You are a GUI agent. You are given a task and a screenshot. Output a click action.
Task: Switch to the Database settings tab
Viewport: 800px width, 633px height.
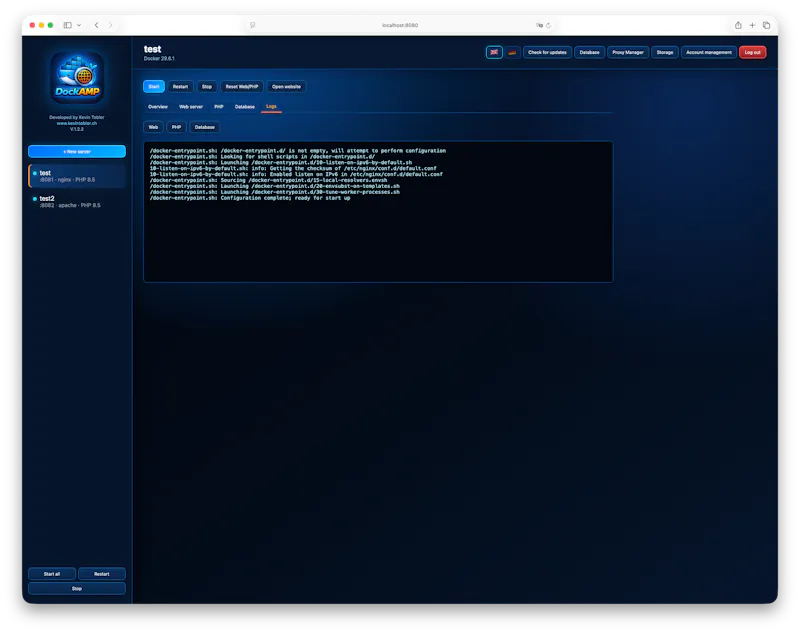click(x=244, y=107)
